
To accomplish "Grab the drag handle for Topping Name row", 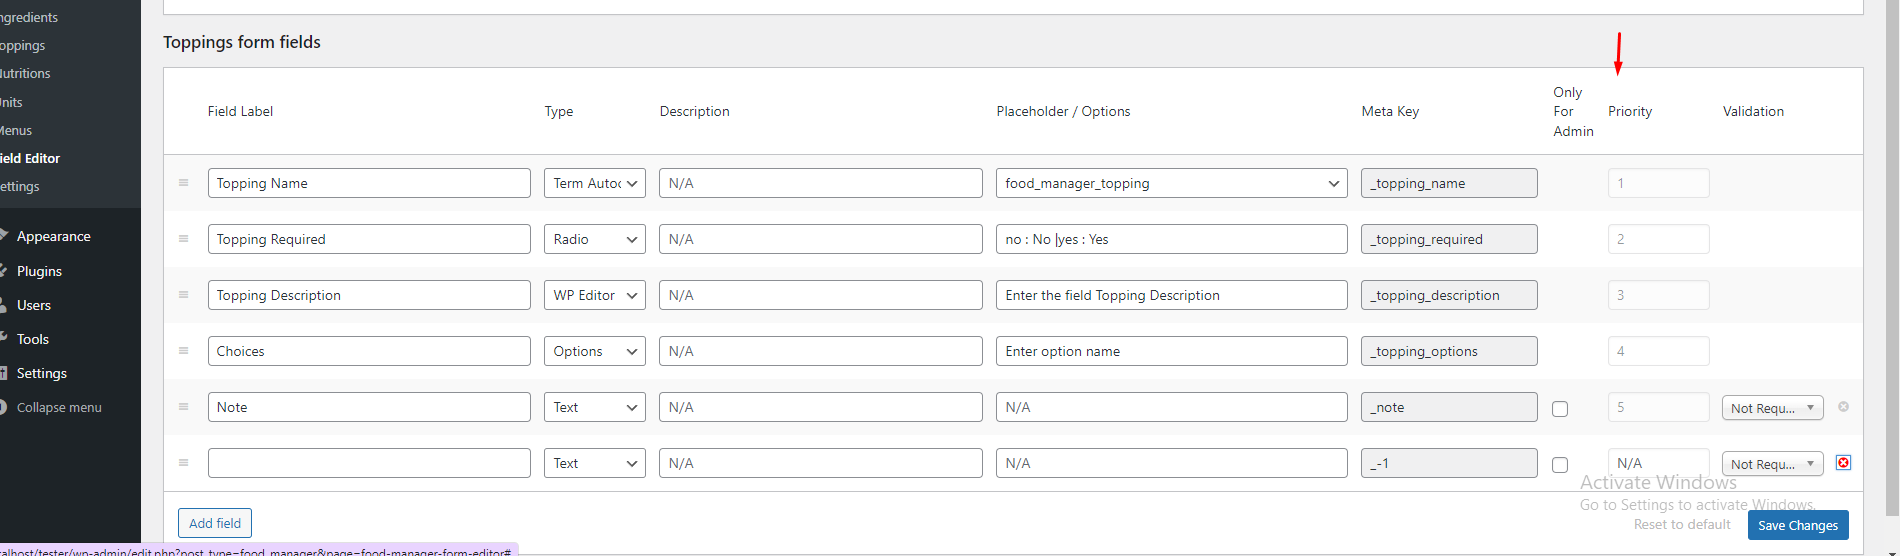I will [183, 183].
